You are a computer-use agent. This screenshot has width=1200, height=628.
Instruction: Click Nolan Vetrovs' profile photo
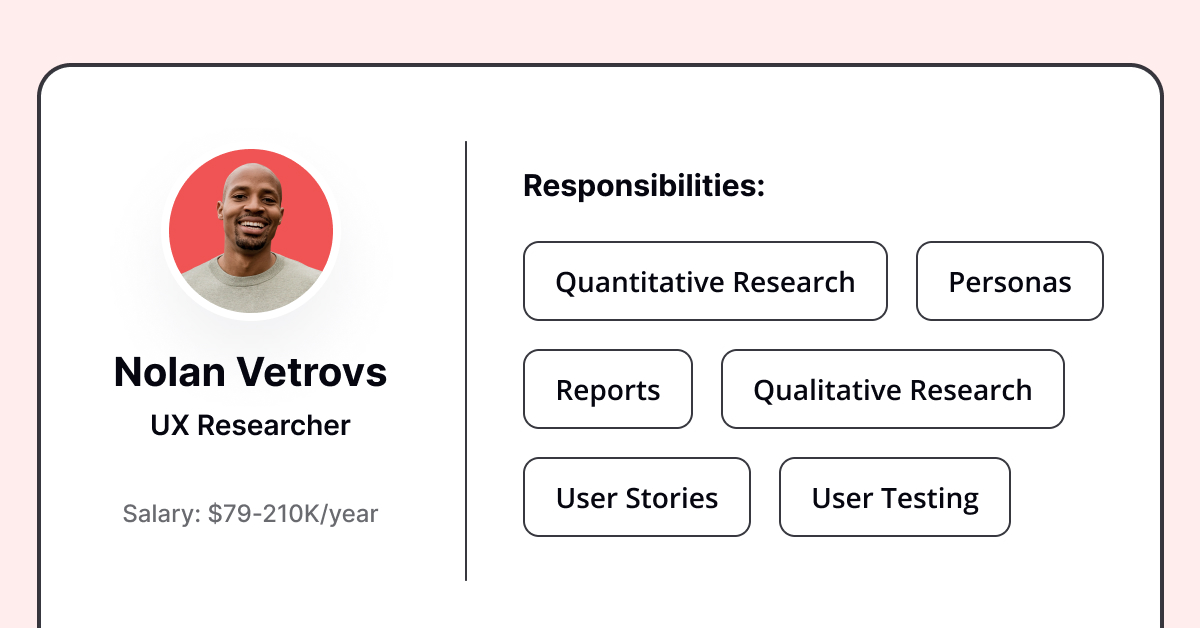pos(251,231)
